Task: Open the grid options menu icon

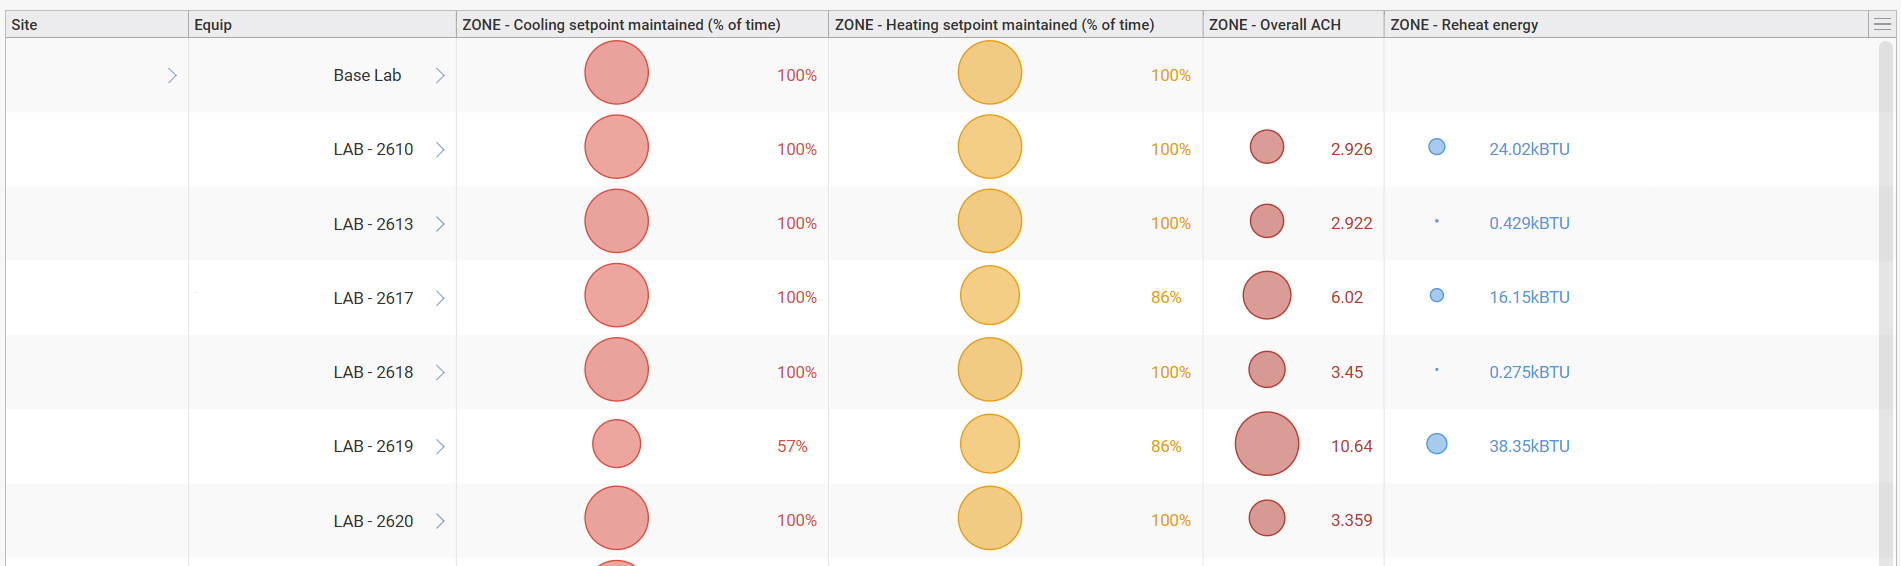Action: pos(1882,24)
